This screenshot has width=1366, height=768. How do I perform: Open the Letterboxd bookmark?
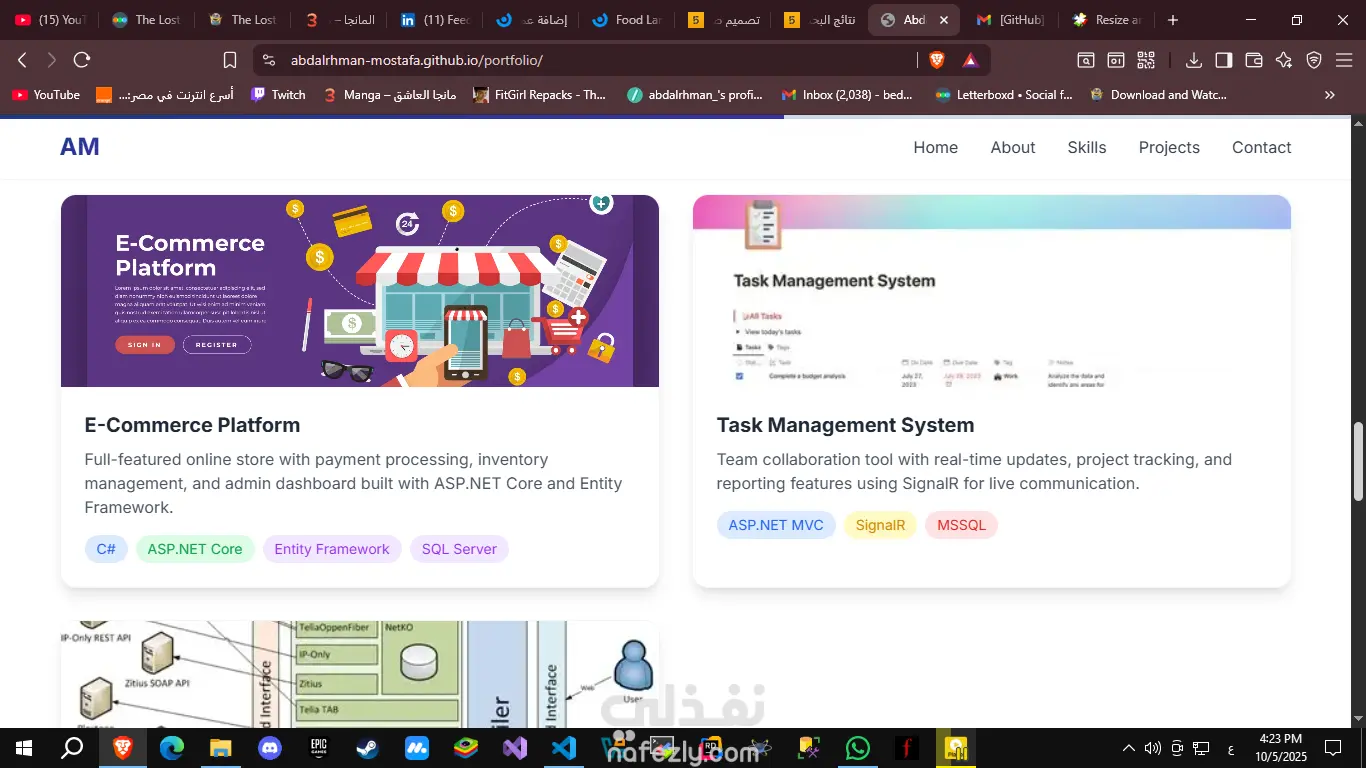[1004, 95]
